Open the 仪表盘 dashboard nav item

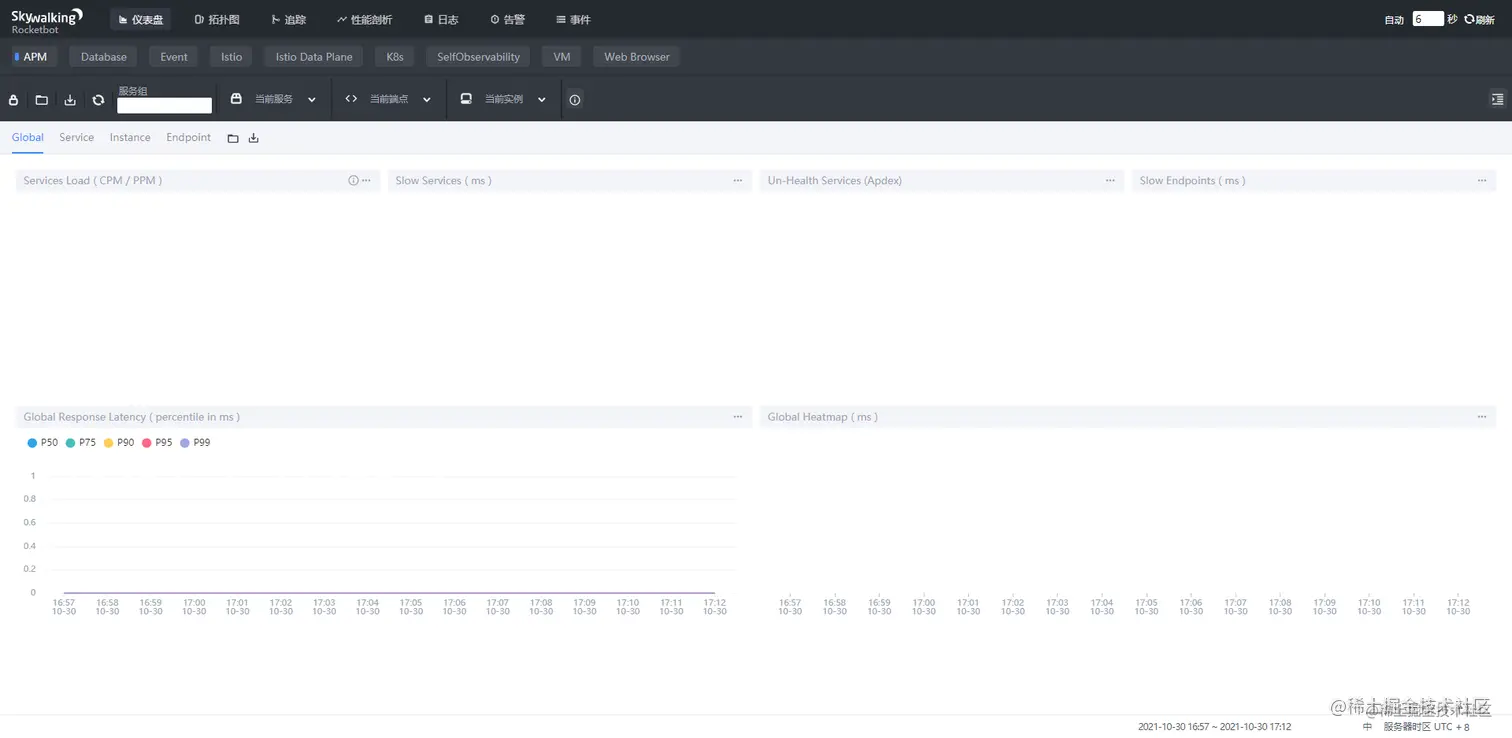pyautogui.click(x=140, y=20)
